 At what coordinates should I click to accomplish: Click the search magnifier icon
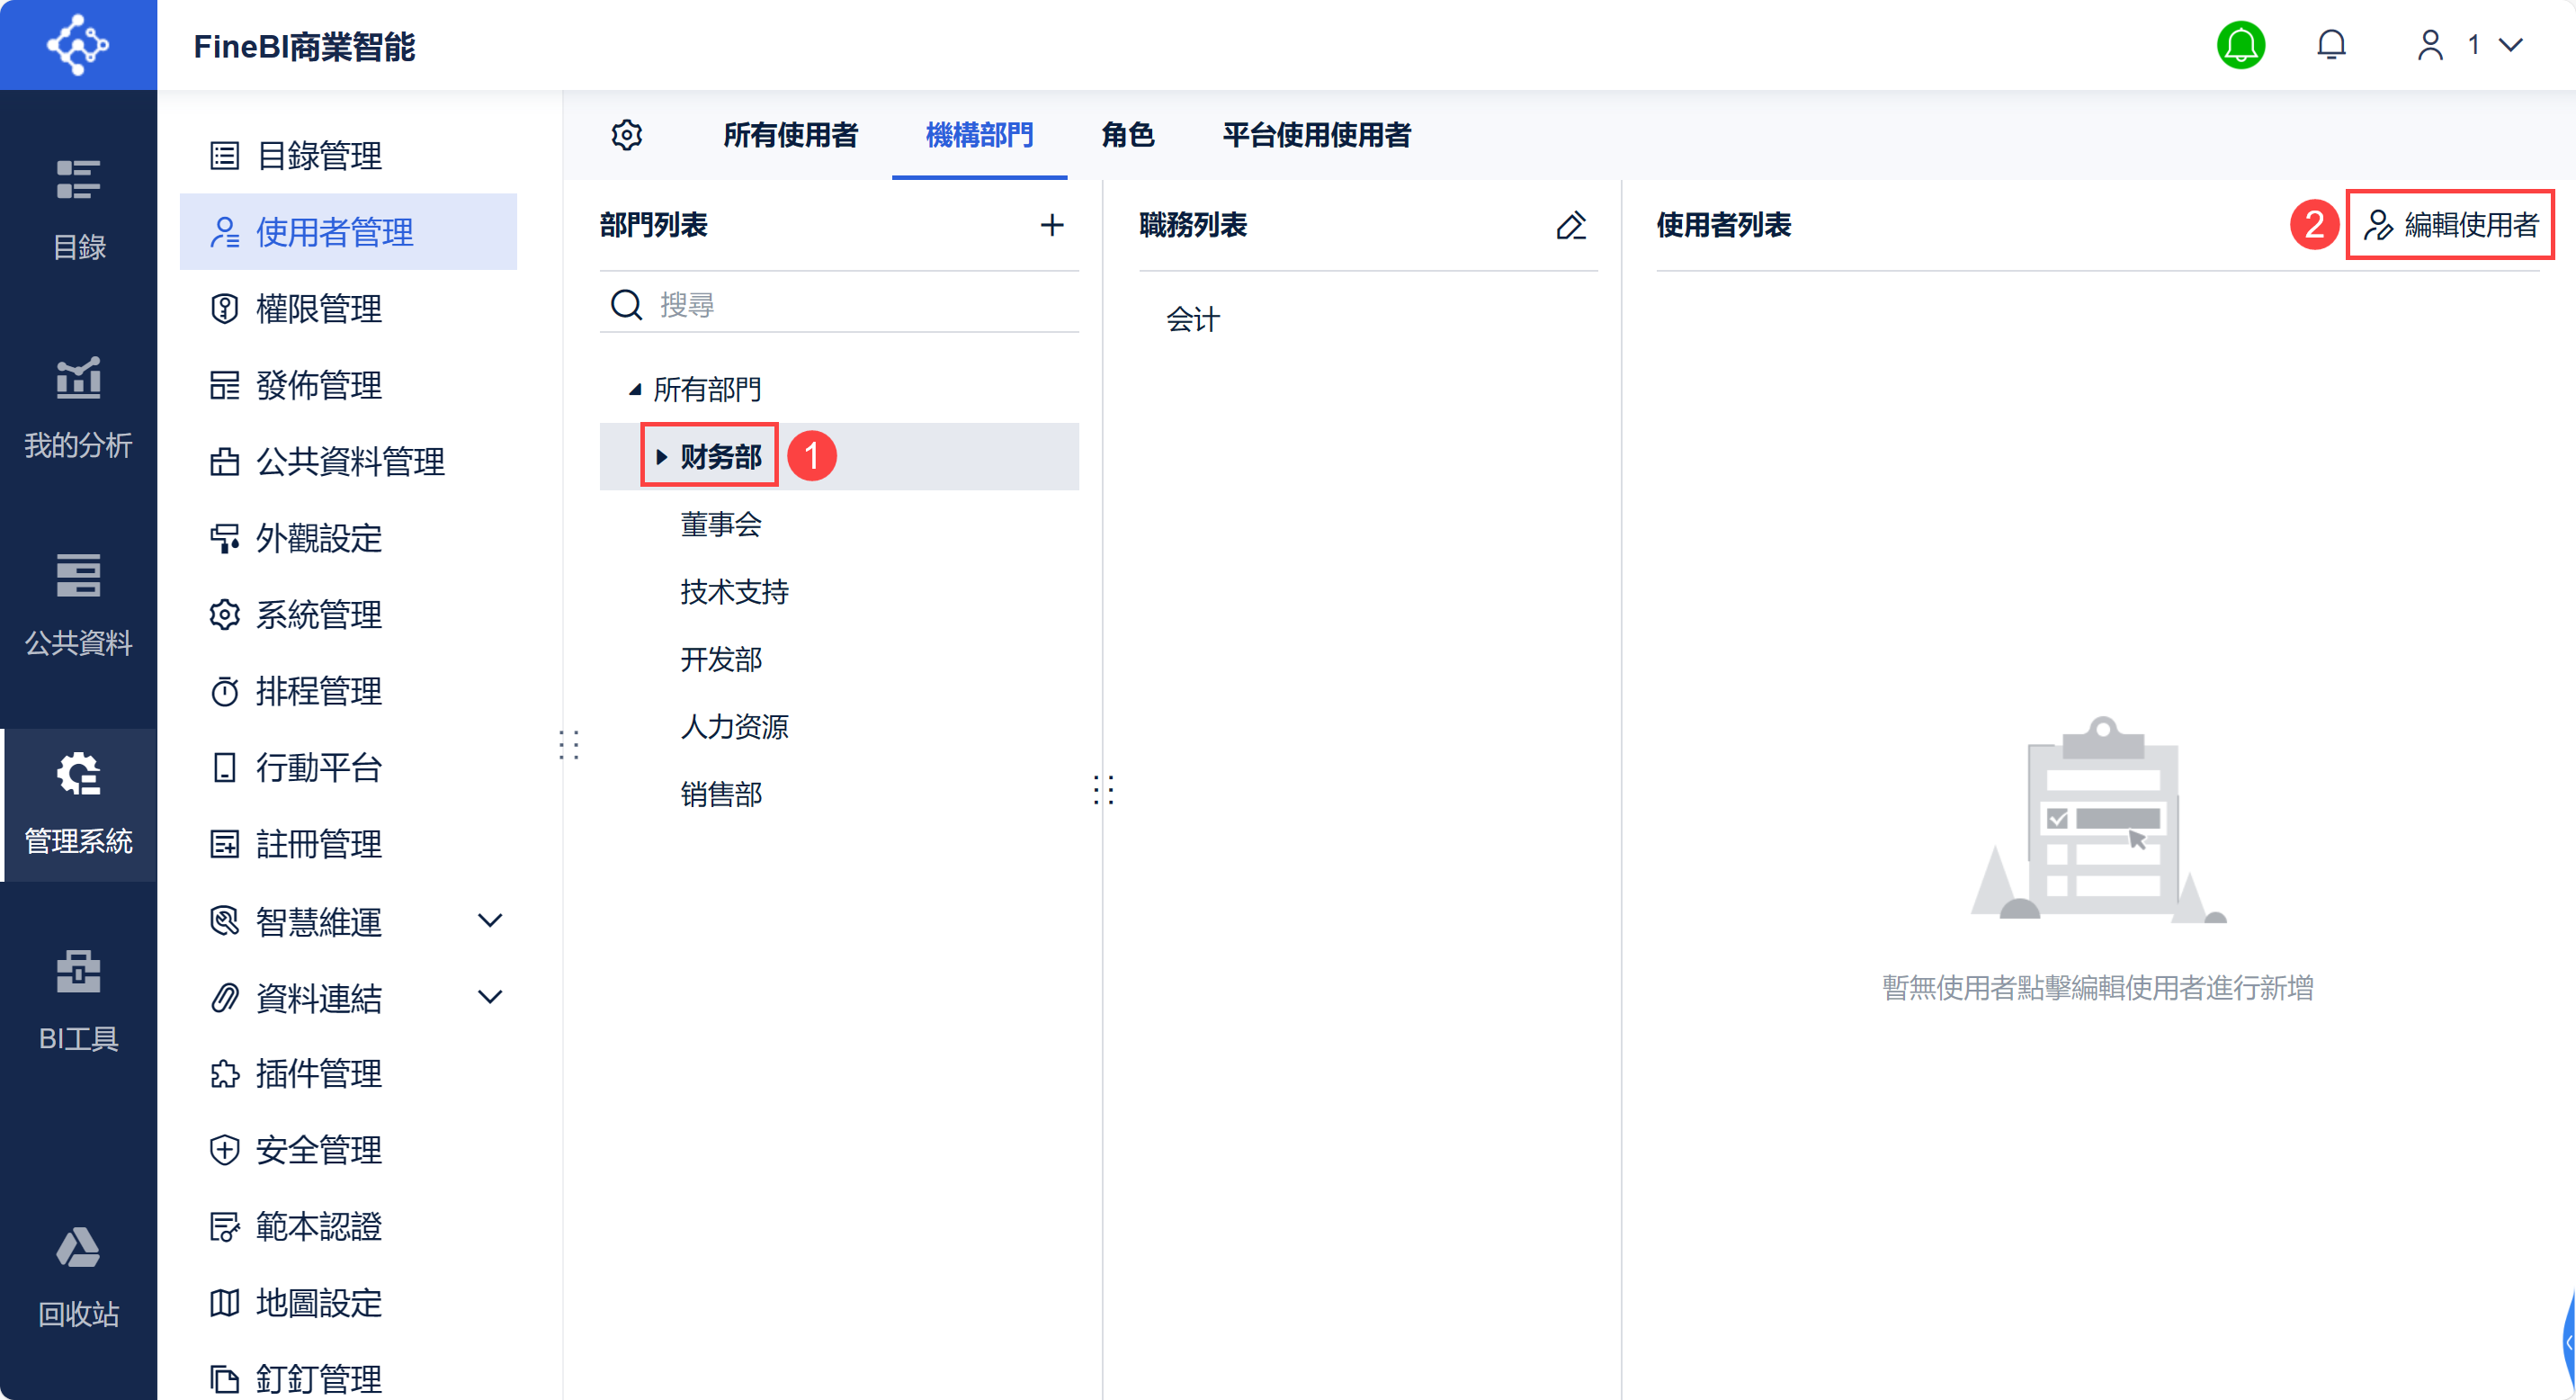click(x=626, y=304)
